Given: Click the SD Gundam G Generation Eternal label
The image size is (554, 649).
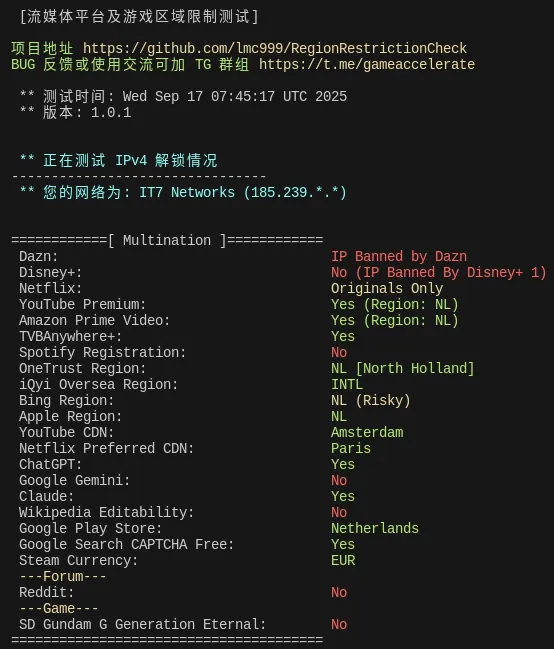Looking at the screenshot, I should pos(142,624).
